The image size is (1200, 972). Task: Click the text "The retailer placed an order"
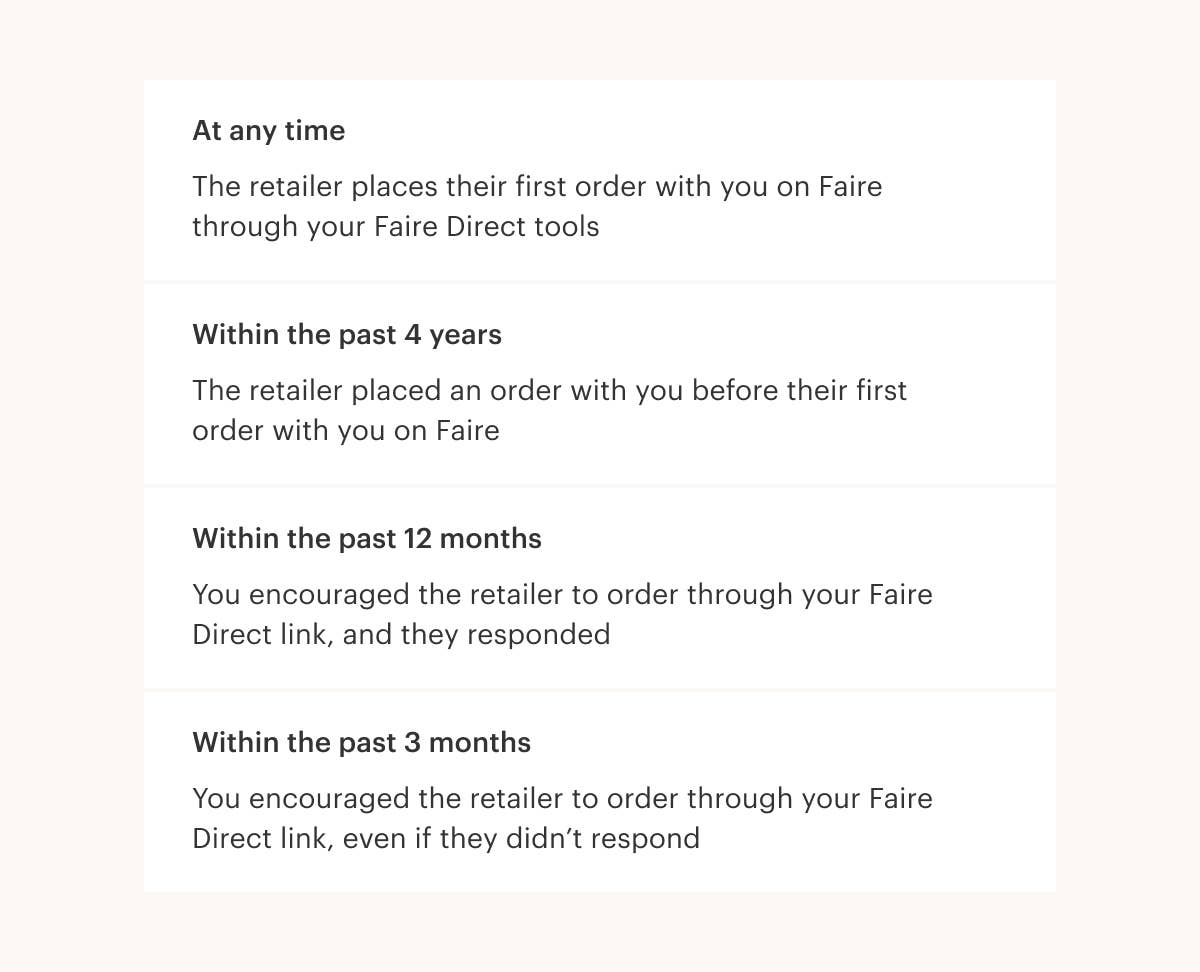(x=378, y=391)
